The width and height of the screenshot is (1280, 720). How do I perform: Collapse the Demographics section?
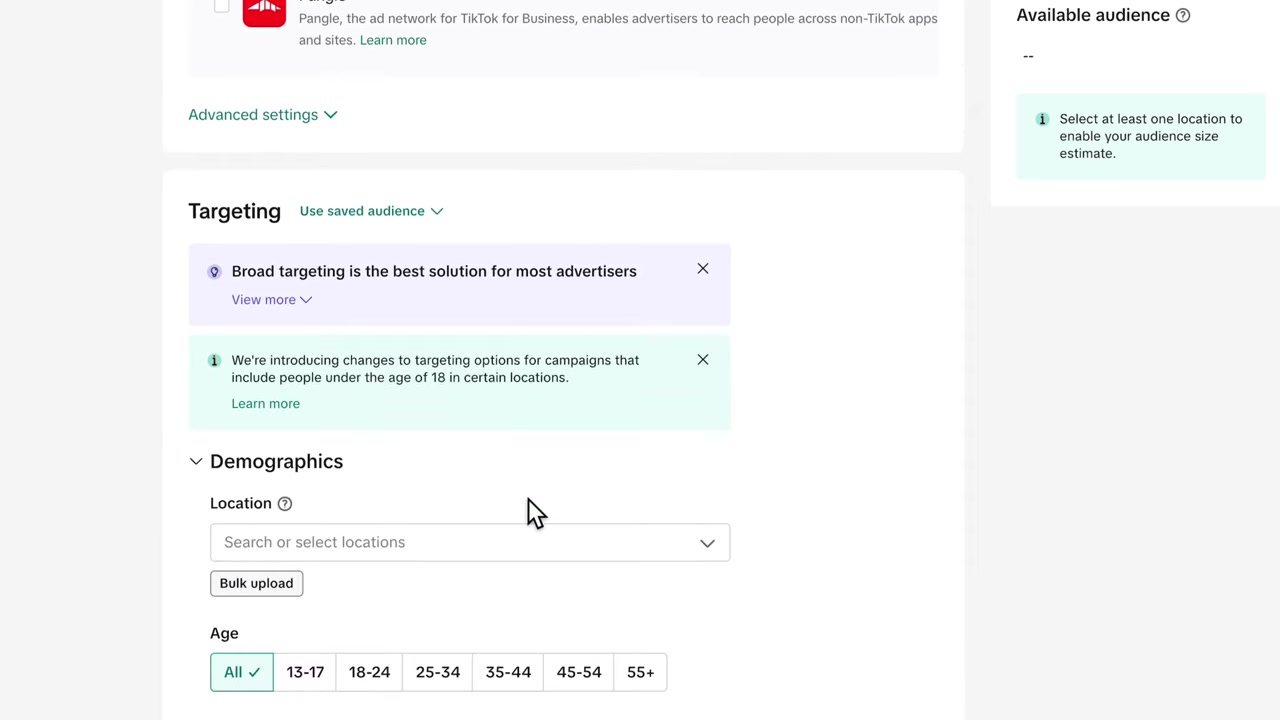tap(196, 462)
